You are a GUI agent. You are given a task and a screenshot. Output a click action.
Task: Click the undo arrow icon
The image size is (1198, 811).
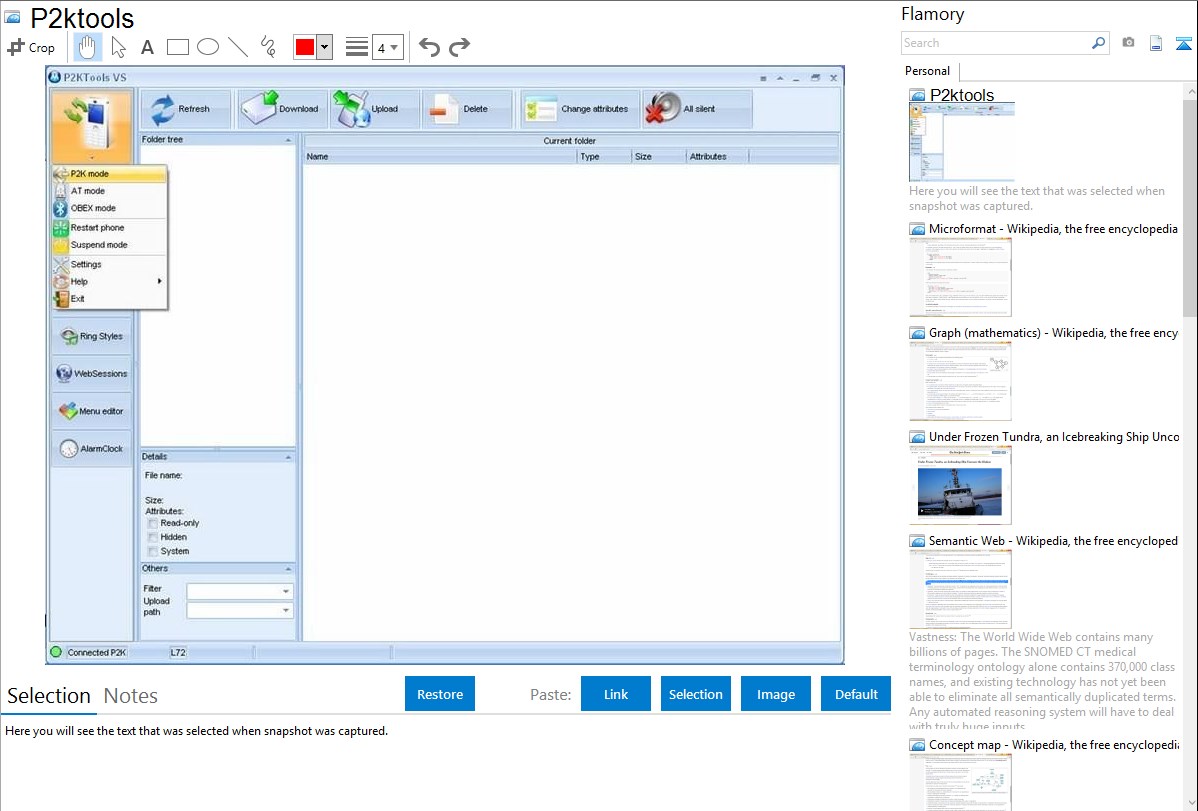coord(429,47)
